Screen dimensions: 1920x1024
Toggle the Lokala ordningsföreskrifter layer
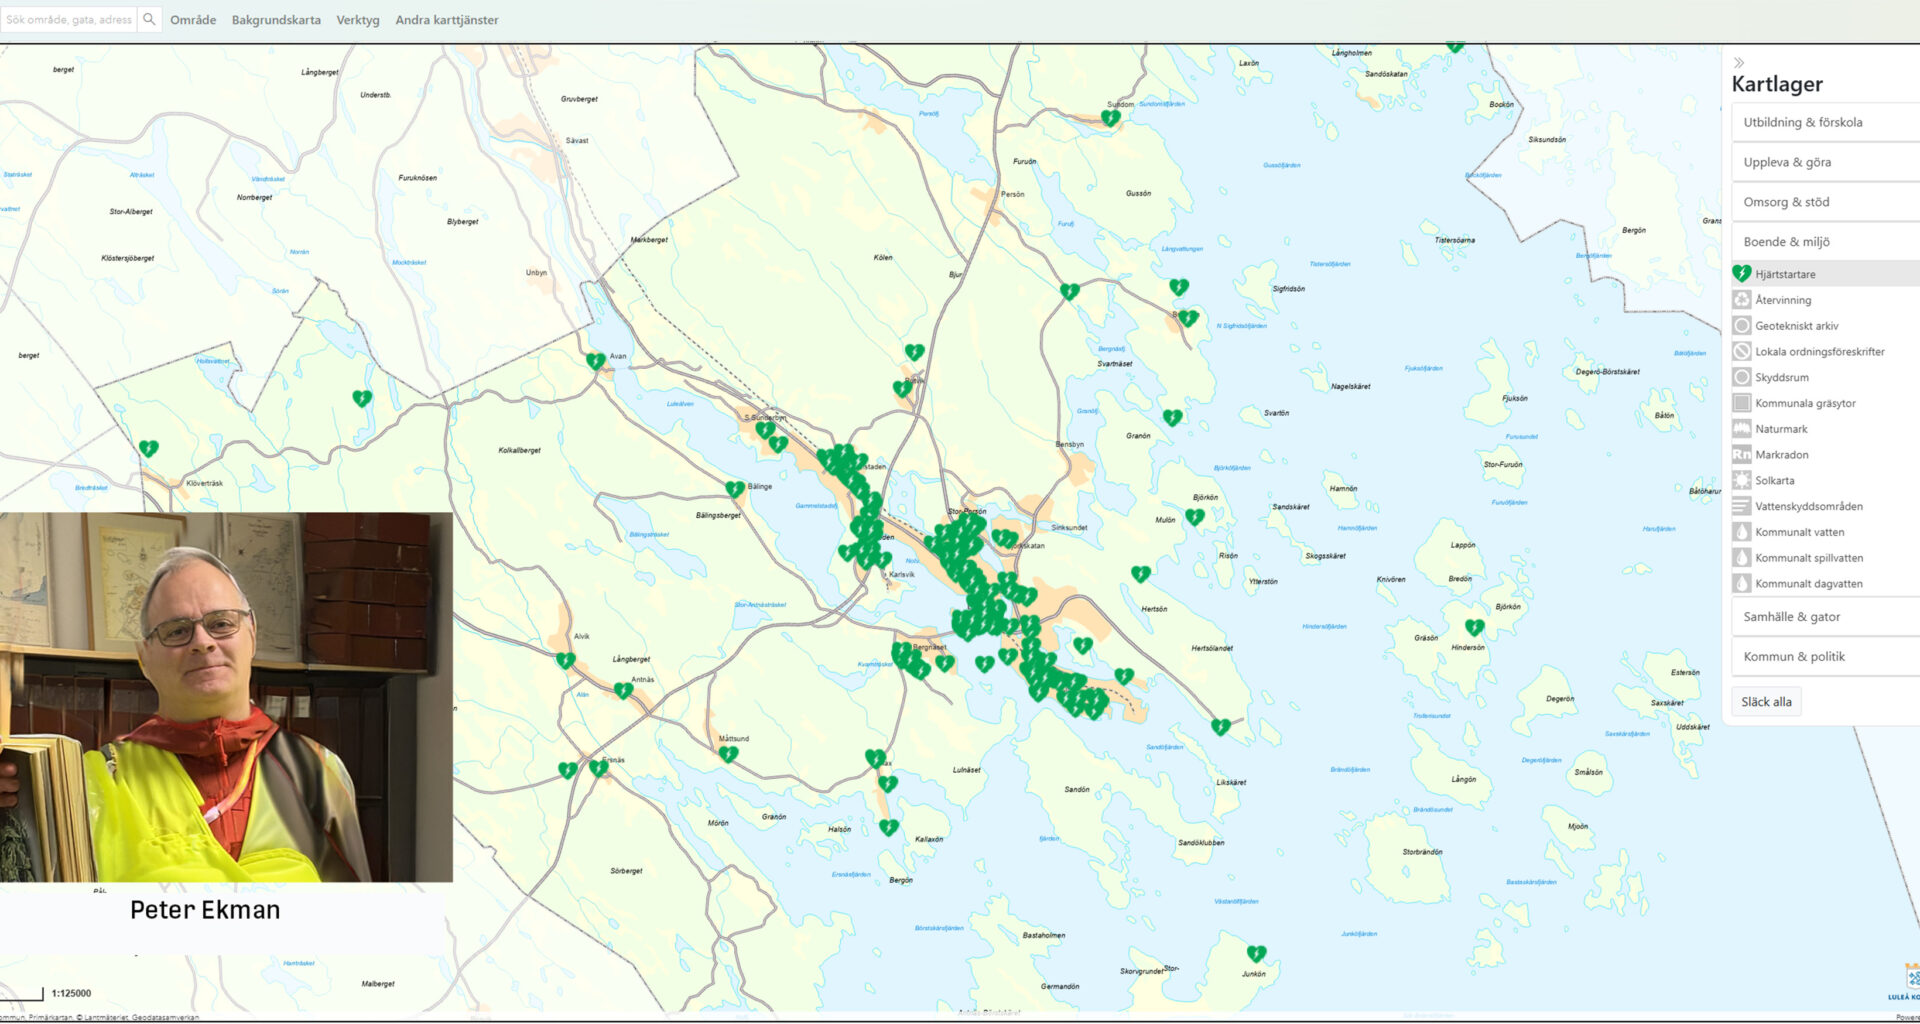[1743, 351]
